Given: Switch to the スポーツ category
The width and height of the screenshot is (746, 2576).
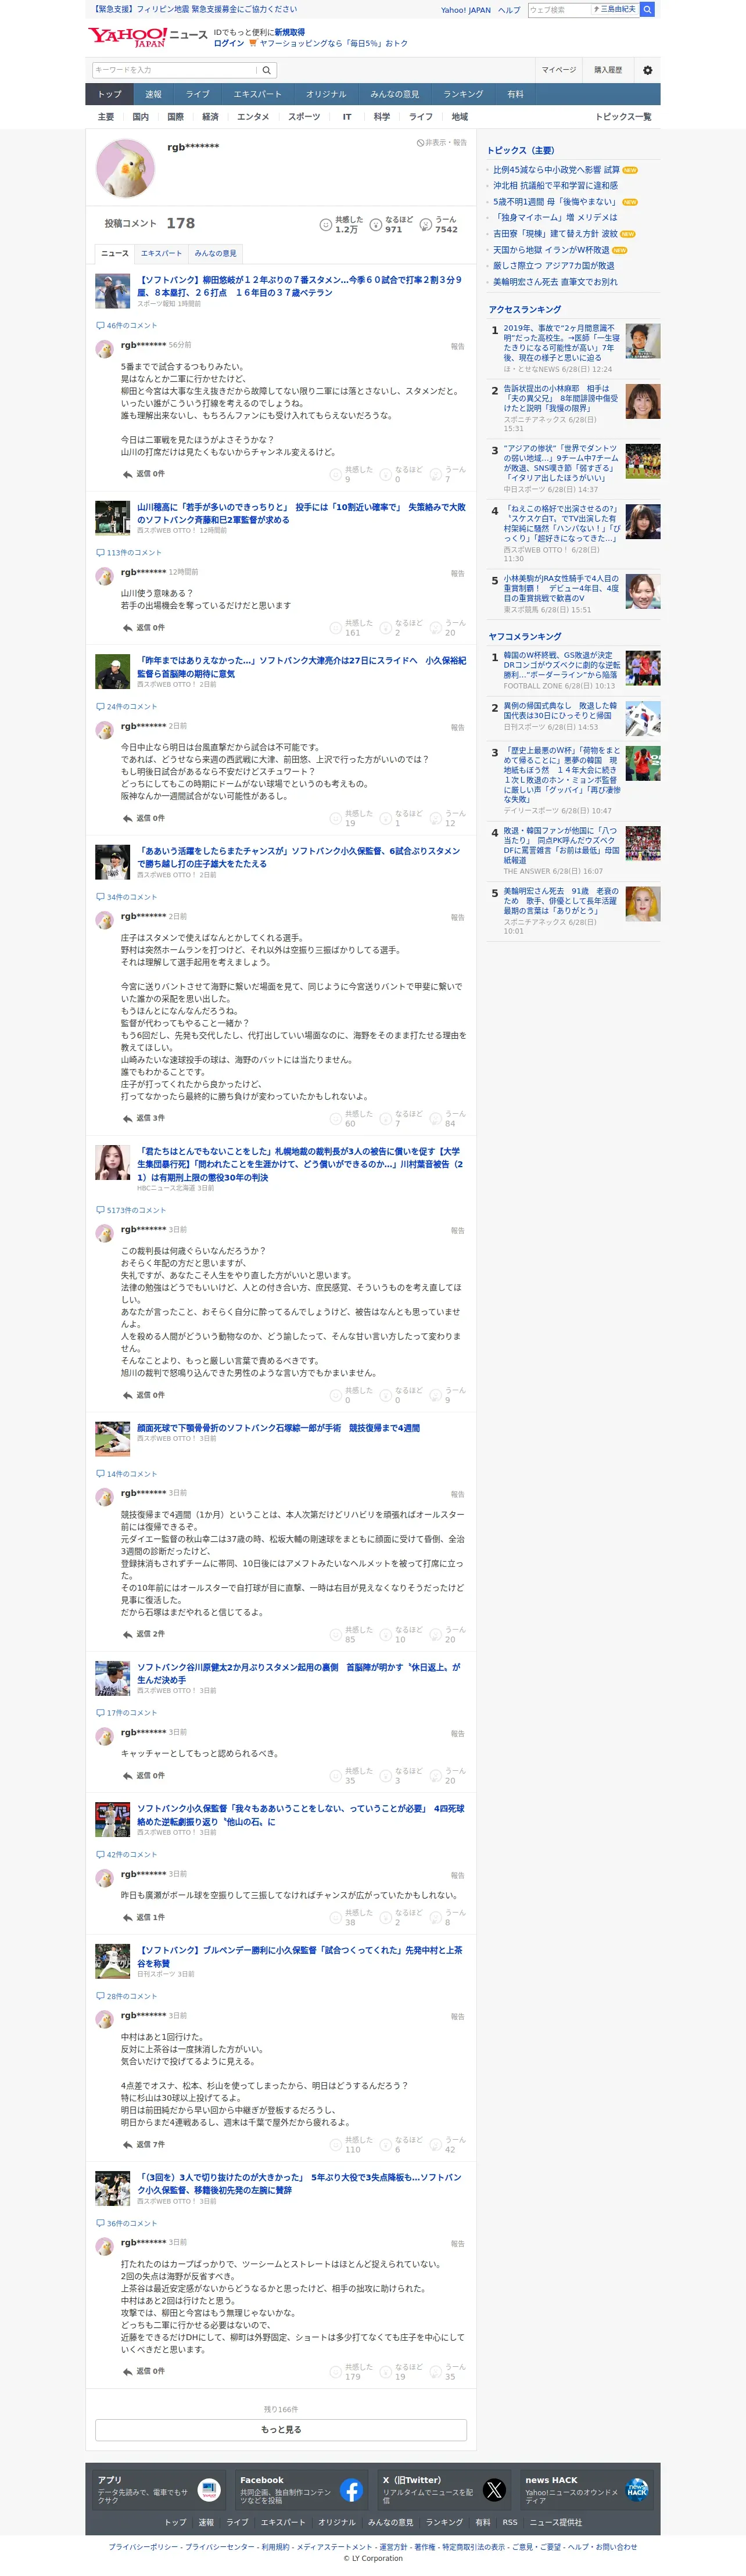Looking at the screenshot, I should [304, 117].
